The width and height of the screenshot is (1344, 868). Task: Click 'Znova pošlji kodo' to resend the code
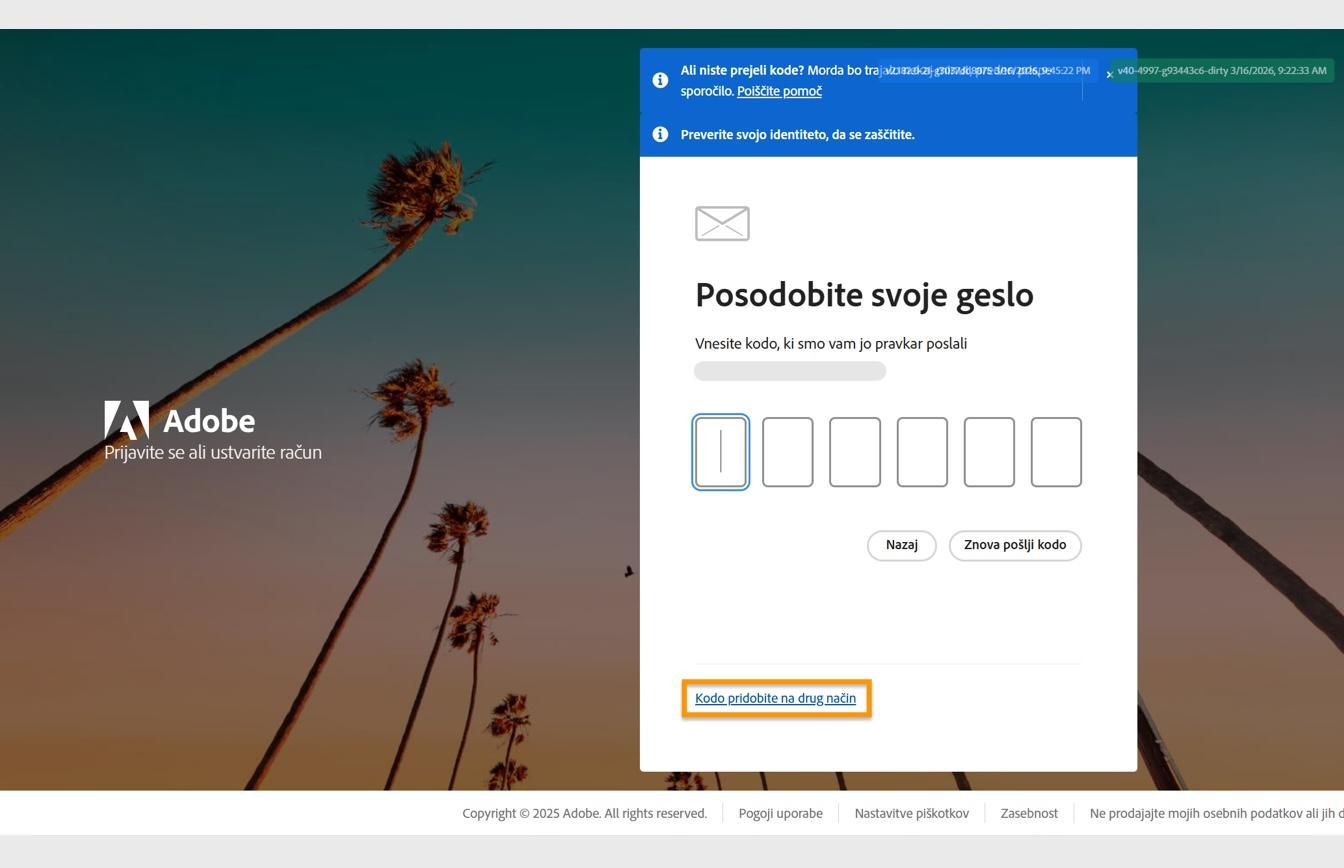1015,545
